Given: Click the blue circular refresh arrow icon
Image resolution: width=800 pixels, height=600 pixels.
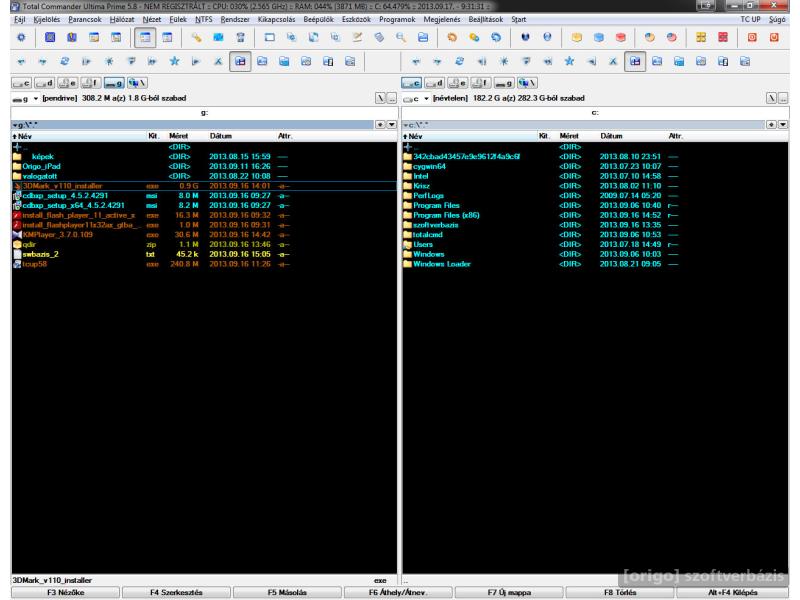Looking at the screenshot, I should (496, 37).
